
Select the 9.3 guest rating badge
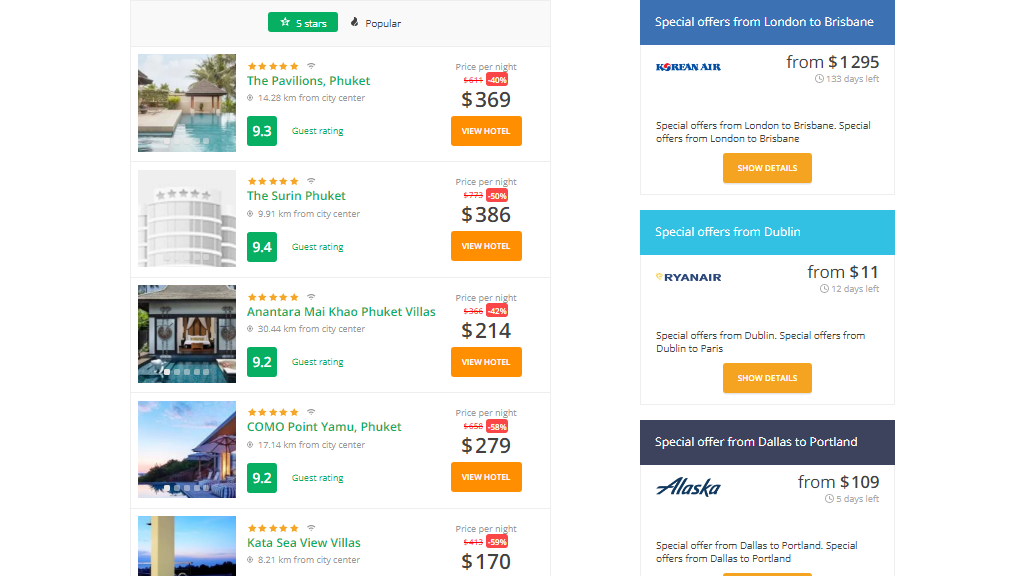tap(261, 130)
